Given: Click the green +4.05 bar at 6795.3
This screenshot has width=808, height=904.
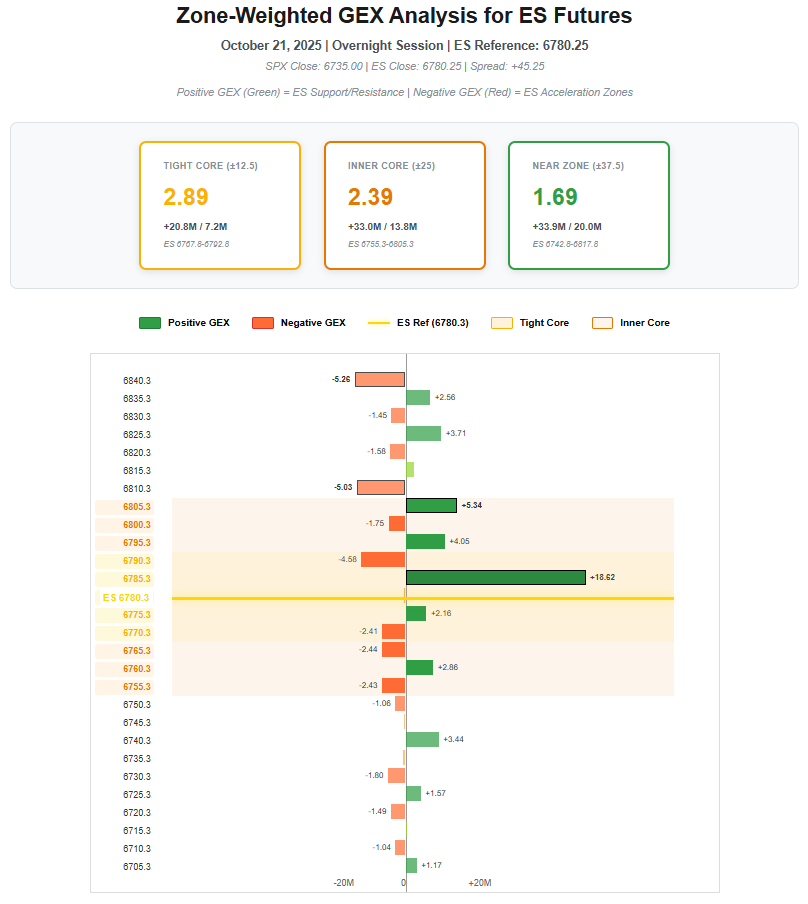Looking at the screenshot, I should [x=425, y=542].
